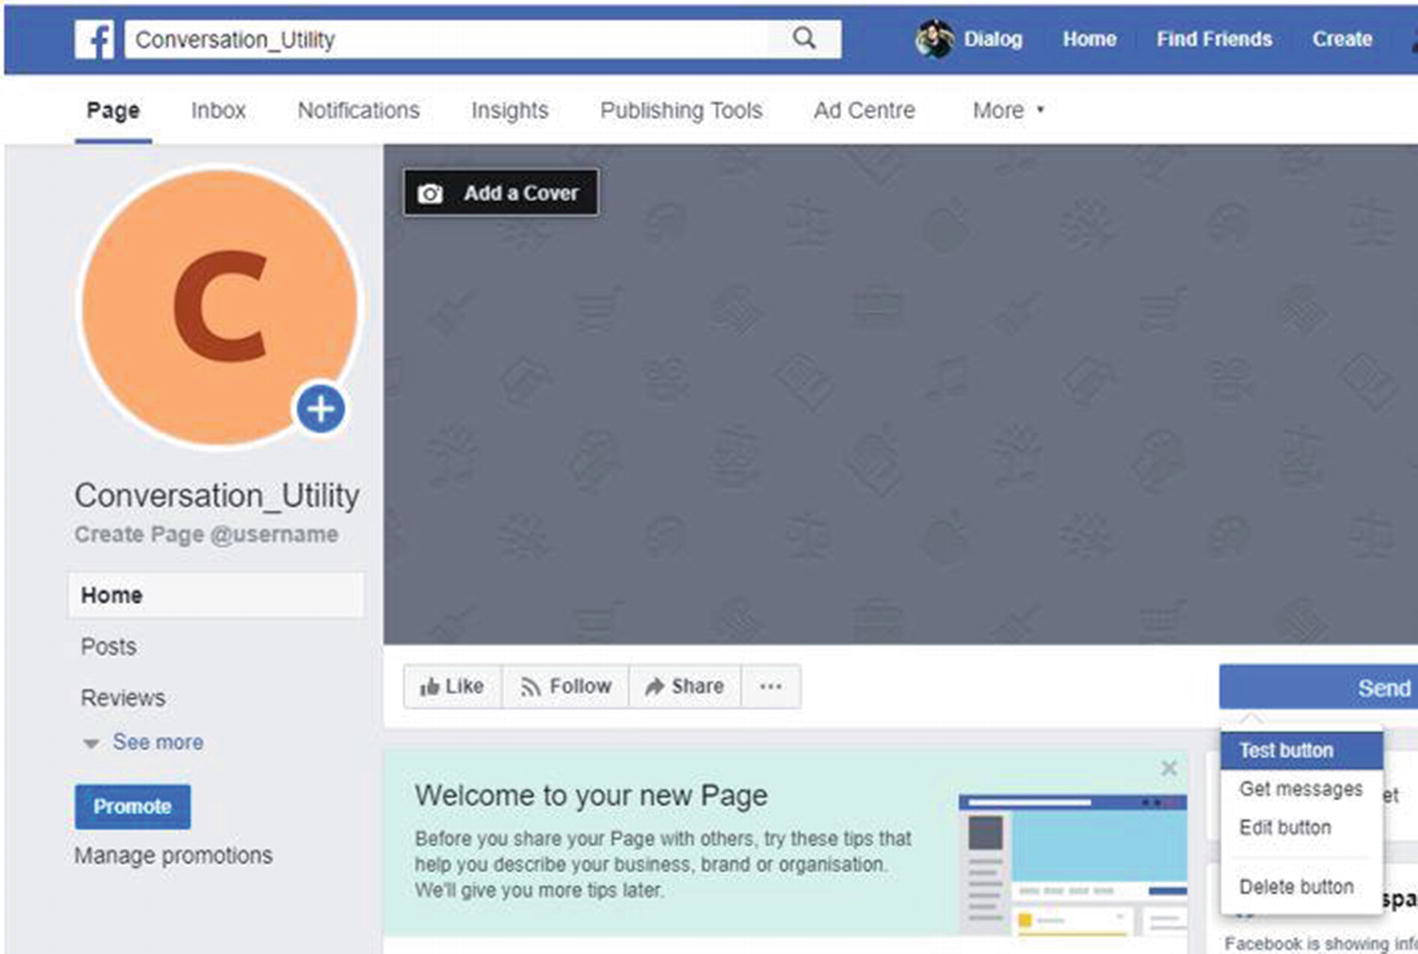
Task: Close the Welcome to your new Page card
Action: point(1169,768)
